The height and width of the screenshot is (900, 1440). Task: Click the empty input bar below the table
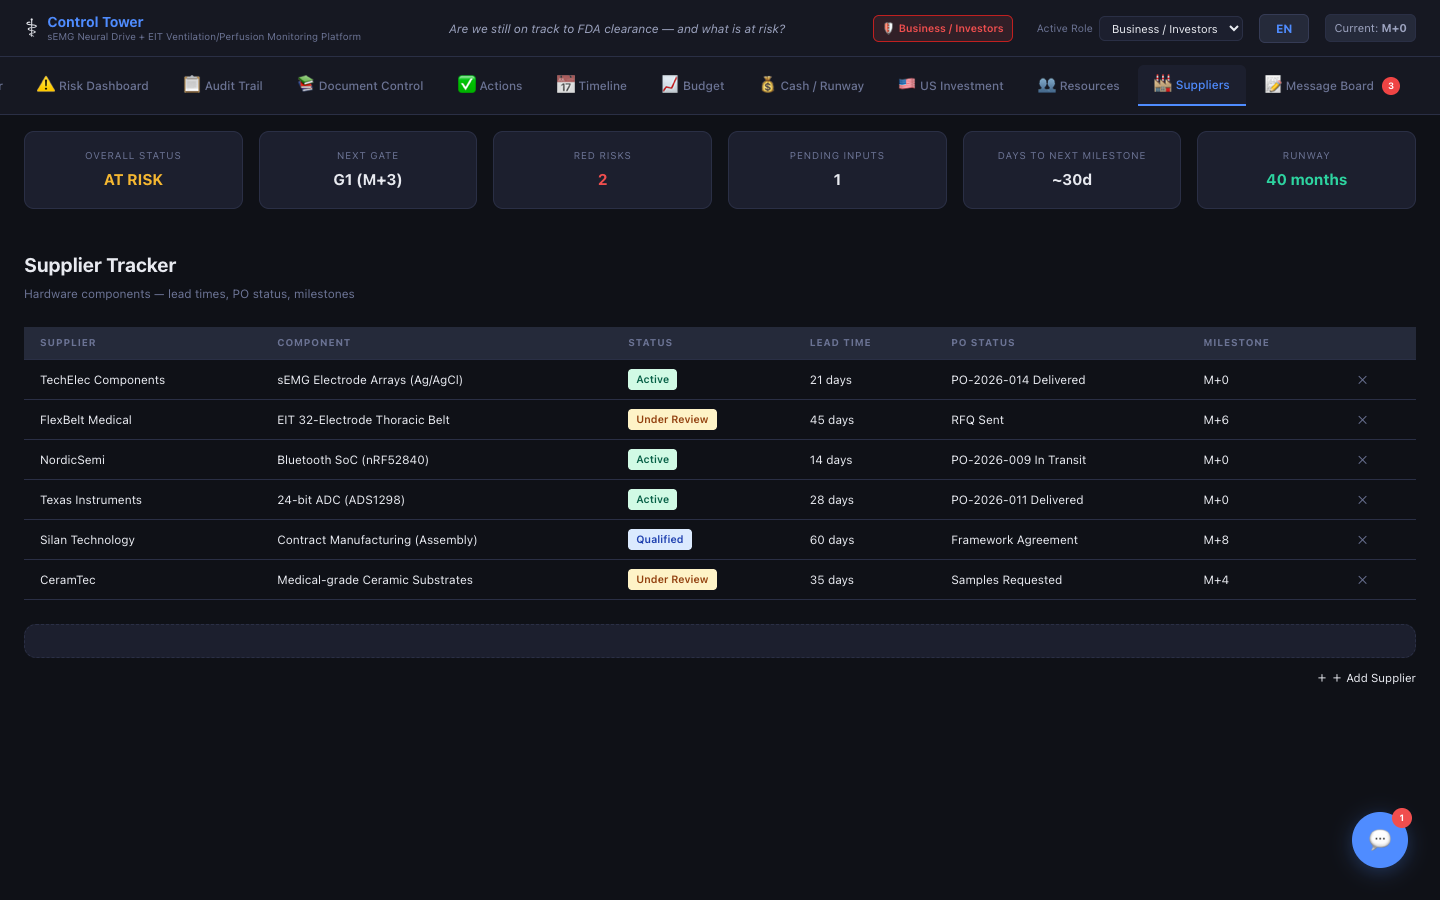click(x=719, y=641)
